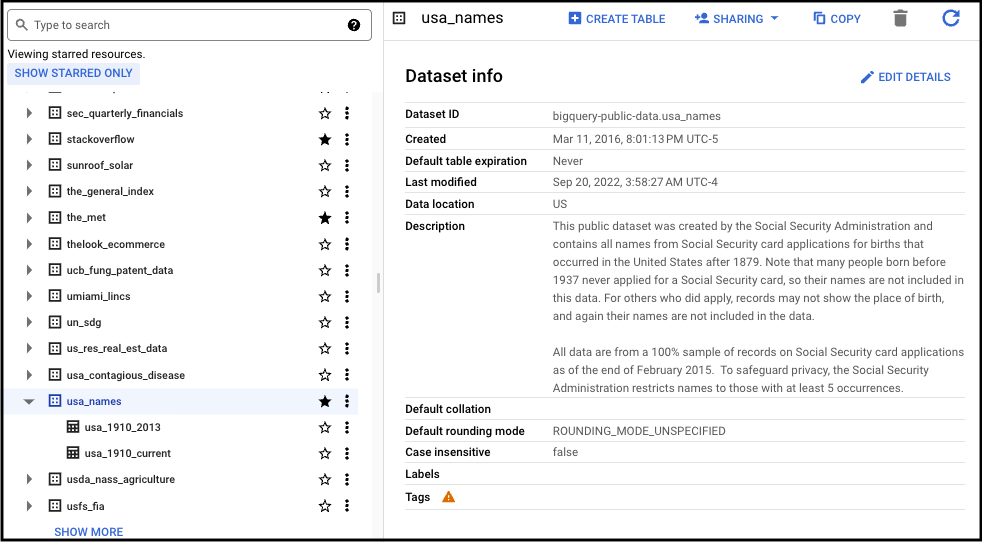
Task: Open more actions for thelook_ecommerce
Action: click(x=347, y=244)
